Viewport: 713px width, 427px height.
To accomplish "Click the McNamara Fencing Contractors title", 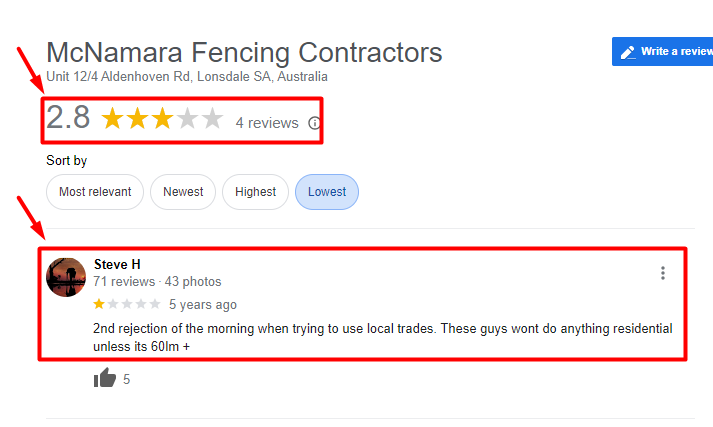I will click(244, 52).
